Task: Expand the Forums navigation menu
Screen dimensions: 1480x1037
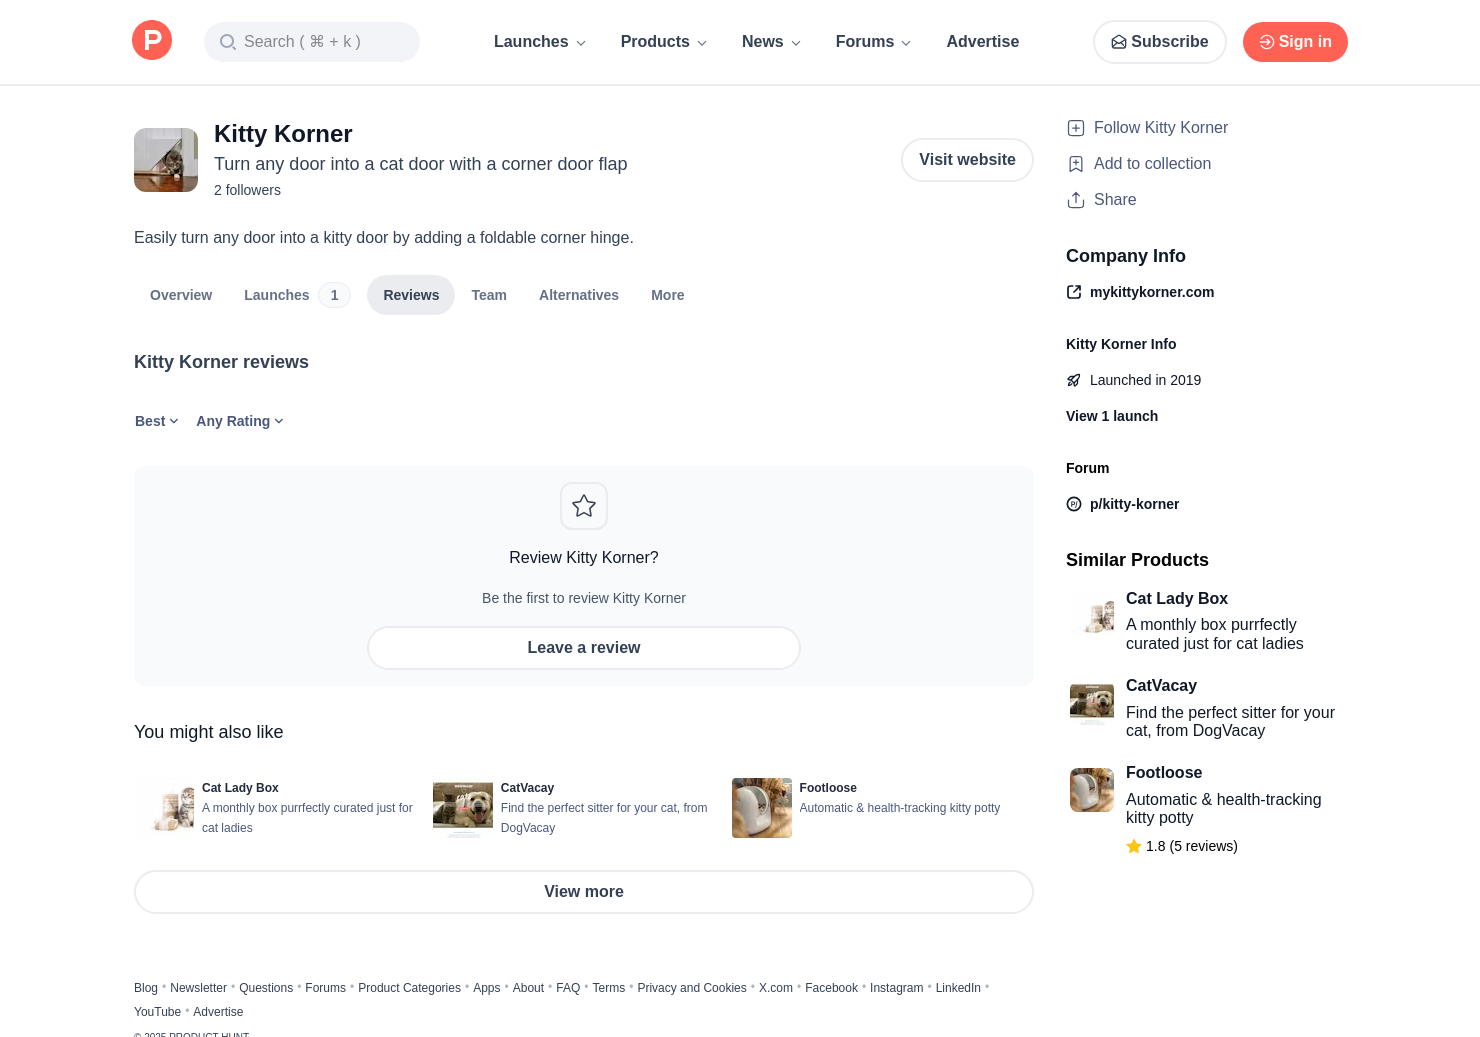Action: [874, 42]
